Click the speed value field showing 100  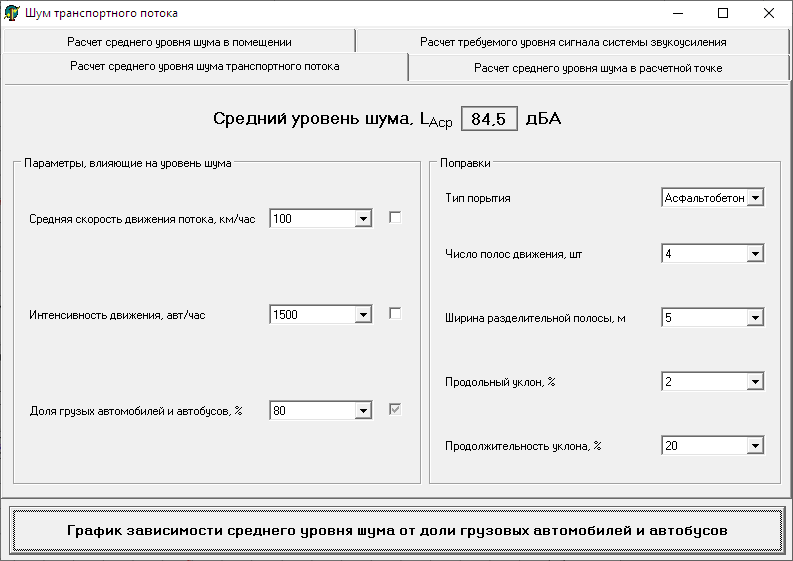click(313, 219)
